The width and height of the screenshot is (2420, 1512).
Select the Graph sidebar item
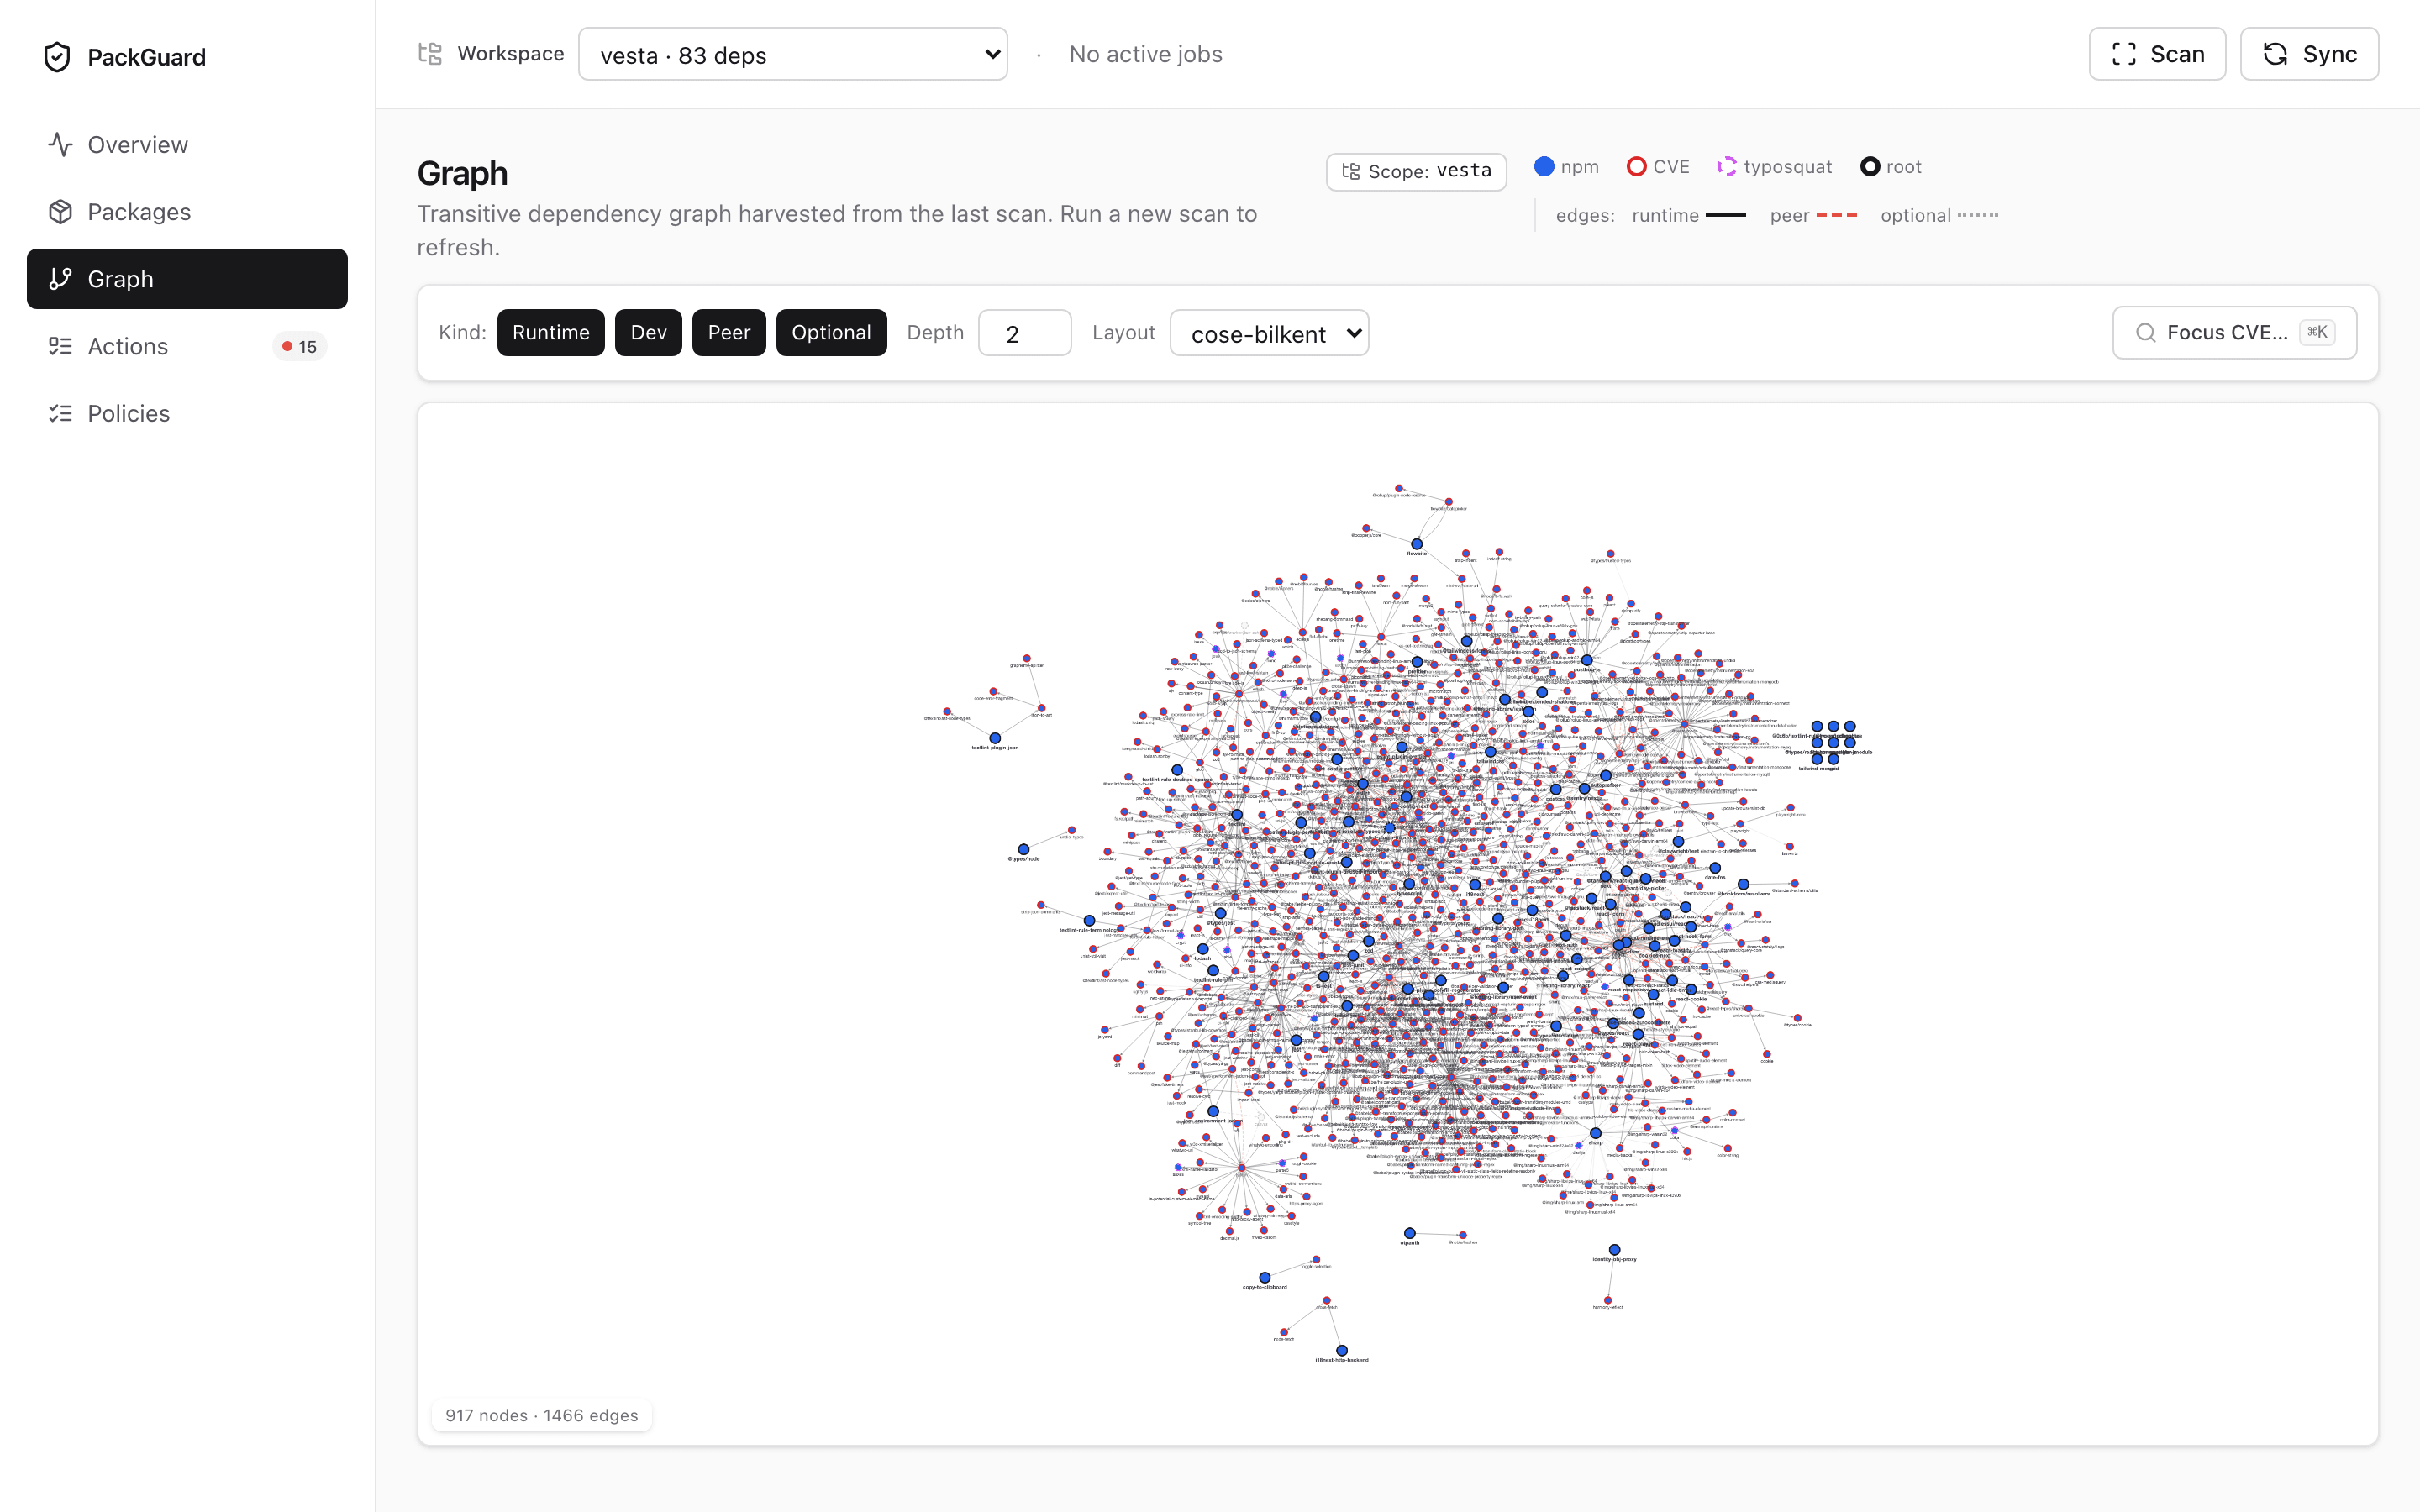tap(187, 279)
